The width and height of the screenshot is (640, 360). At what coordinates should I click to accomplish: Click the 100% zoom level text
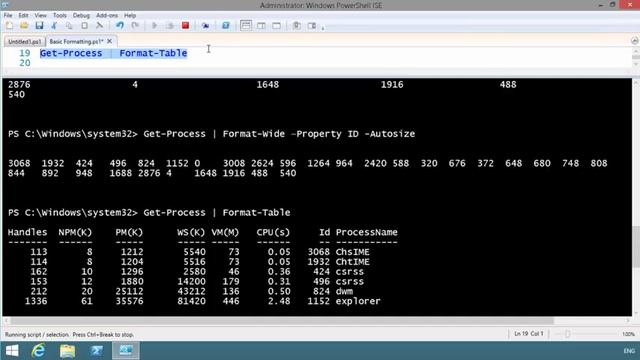(x=628, y=334)
